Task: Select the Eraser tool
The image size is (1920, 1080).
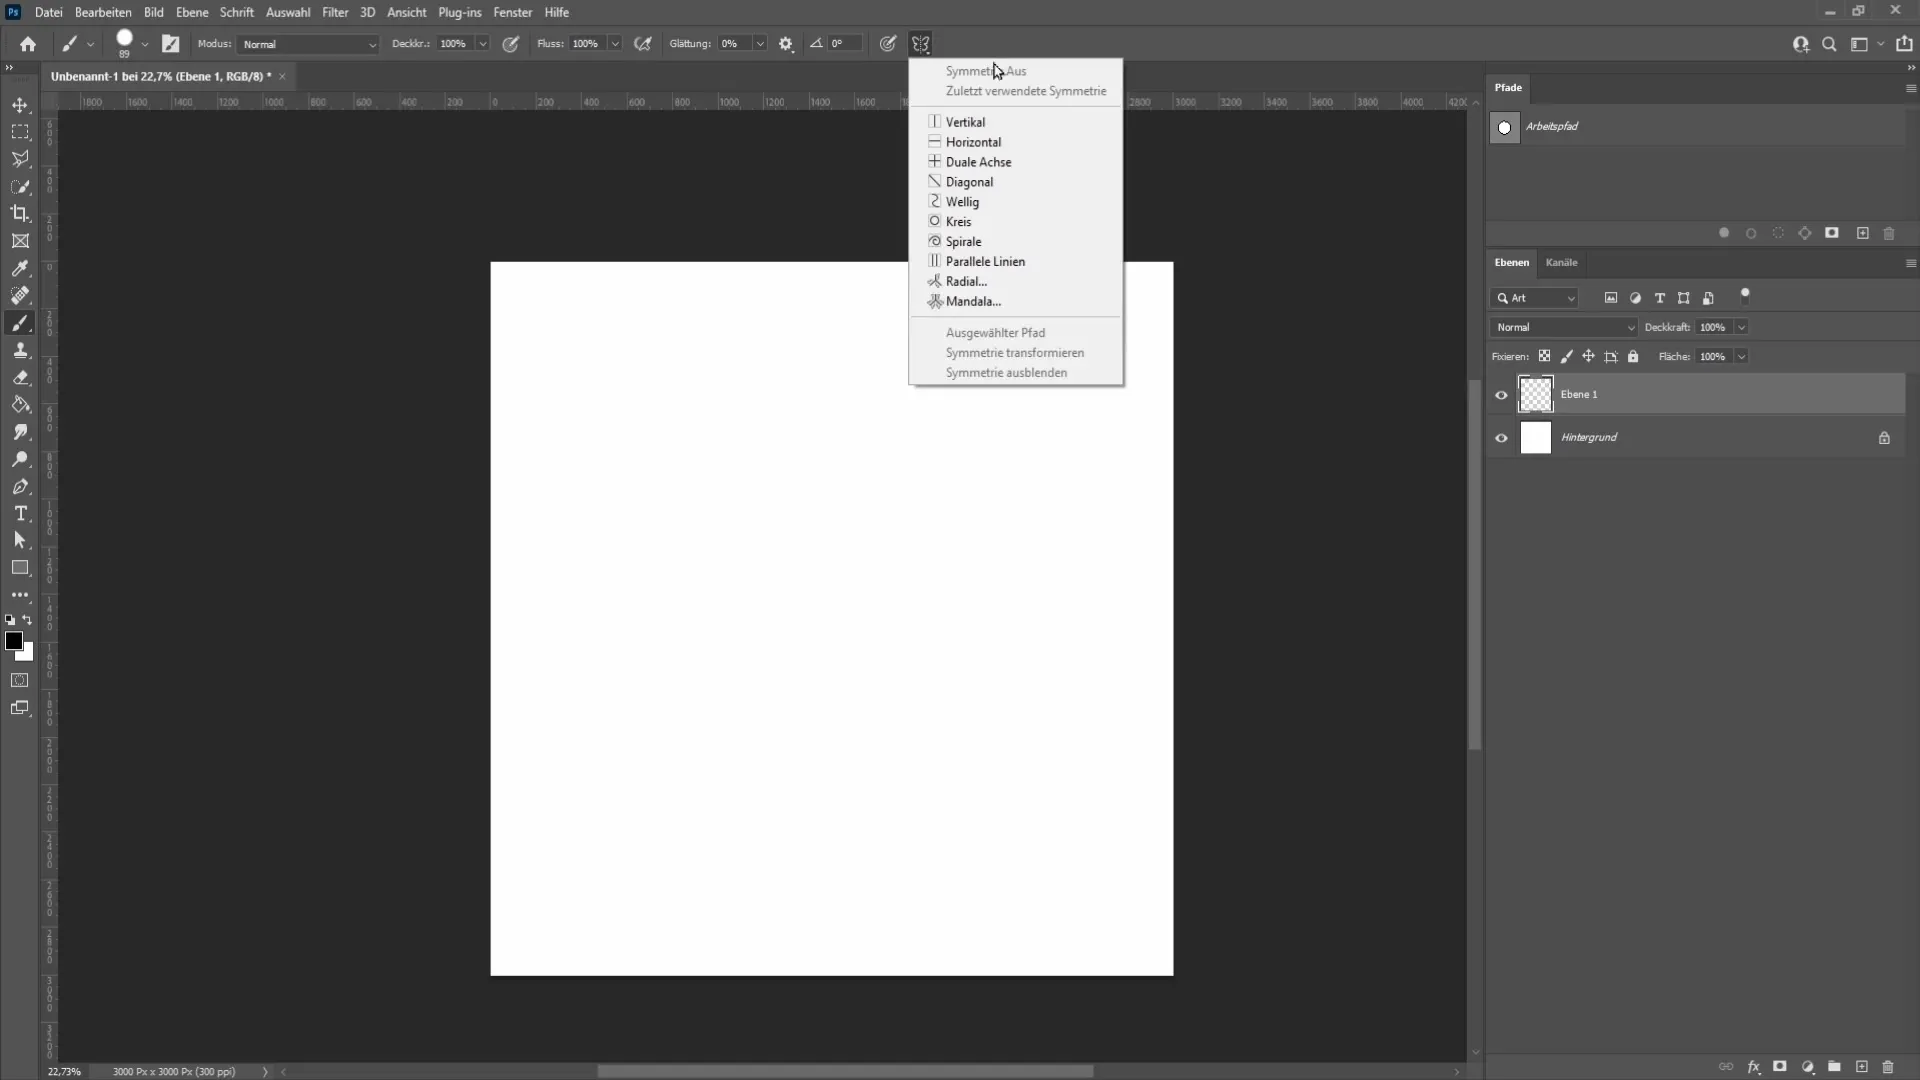Action: pos(20,377)
